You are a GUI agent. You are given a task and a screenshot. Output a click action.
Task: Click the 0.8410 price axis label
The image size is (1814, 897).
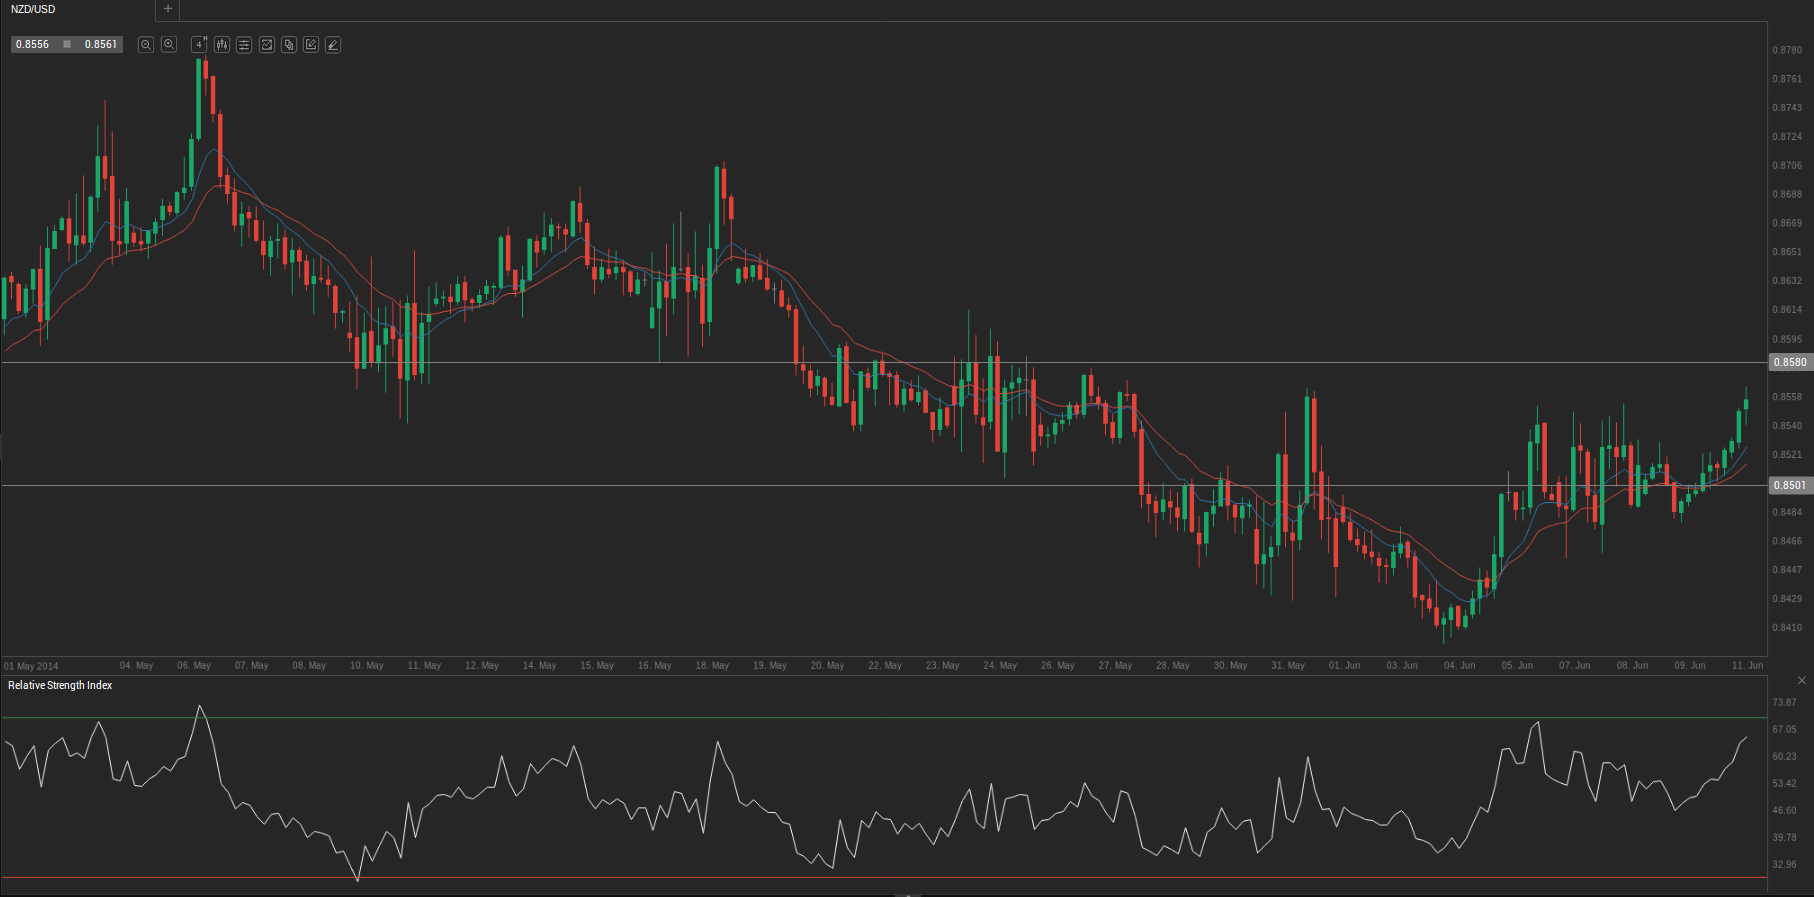(x=1787, y=628)
